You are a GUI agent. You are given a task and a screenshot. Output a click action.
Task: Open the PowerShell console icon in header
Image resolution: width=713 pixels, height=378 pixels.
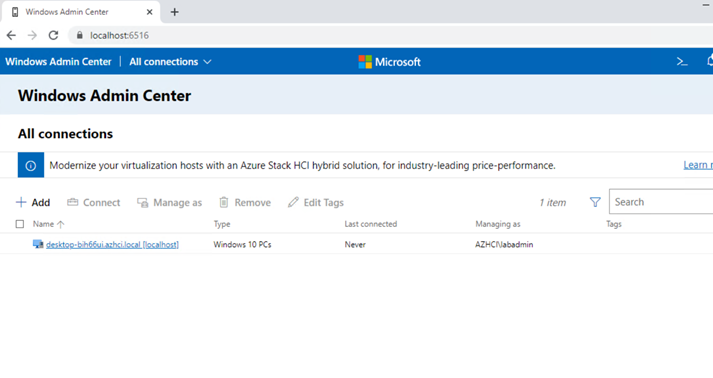(682, 62)
